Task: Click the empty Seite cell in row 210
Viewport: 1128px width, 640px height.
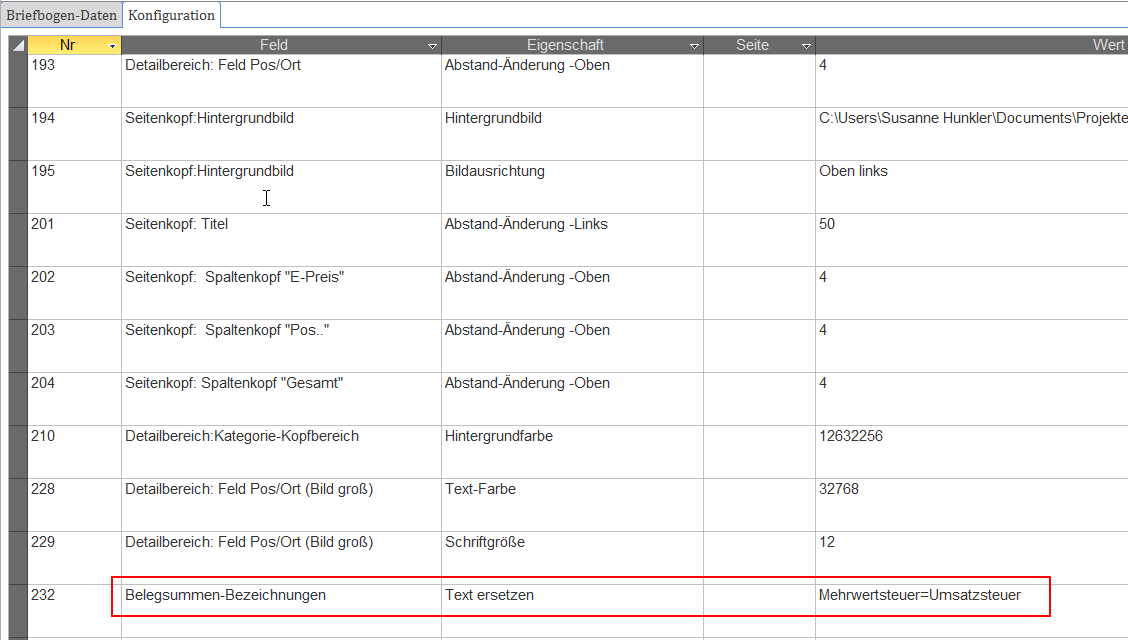Action: pos(759,450)
